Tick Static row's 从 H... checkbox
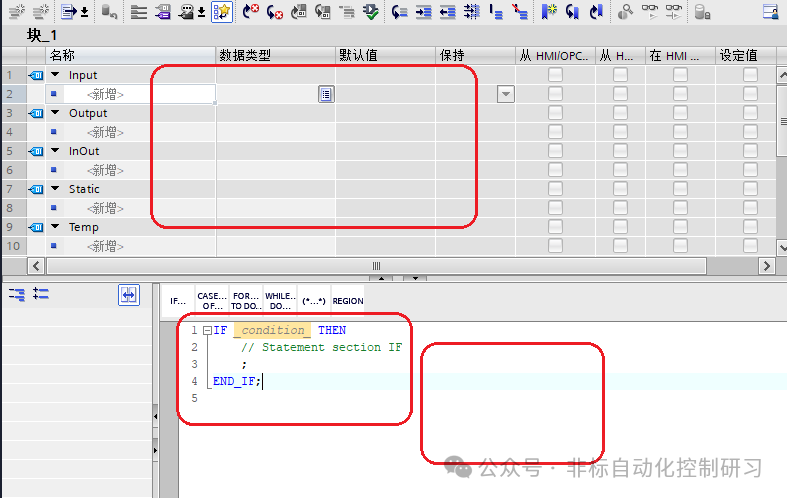Image resolution: width=787 pixels, height=498 pixels. 620,189
